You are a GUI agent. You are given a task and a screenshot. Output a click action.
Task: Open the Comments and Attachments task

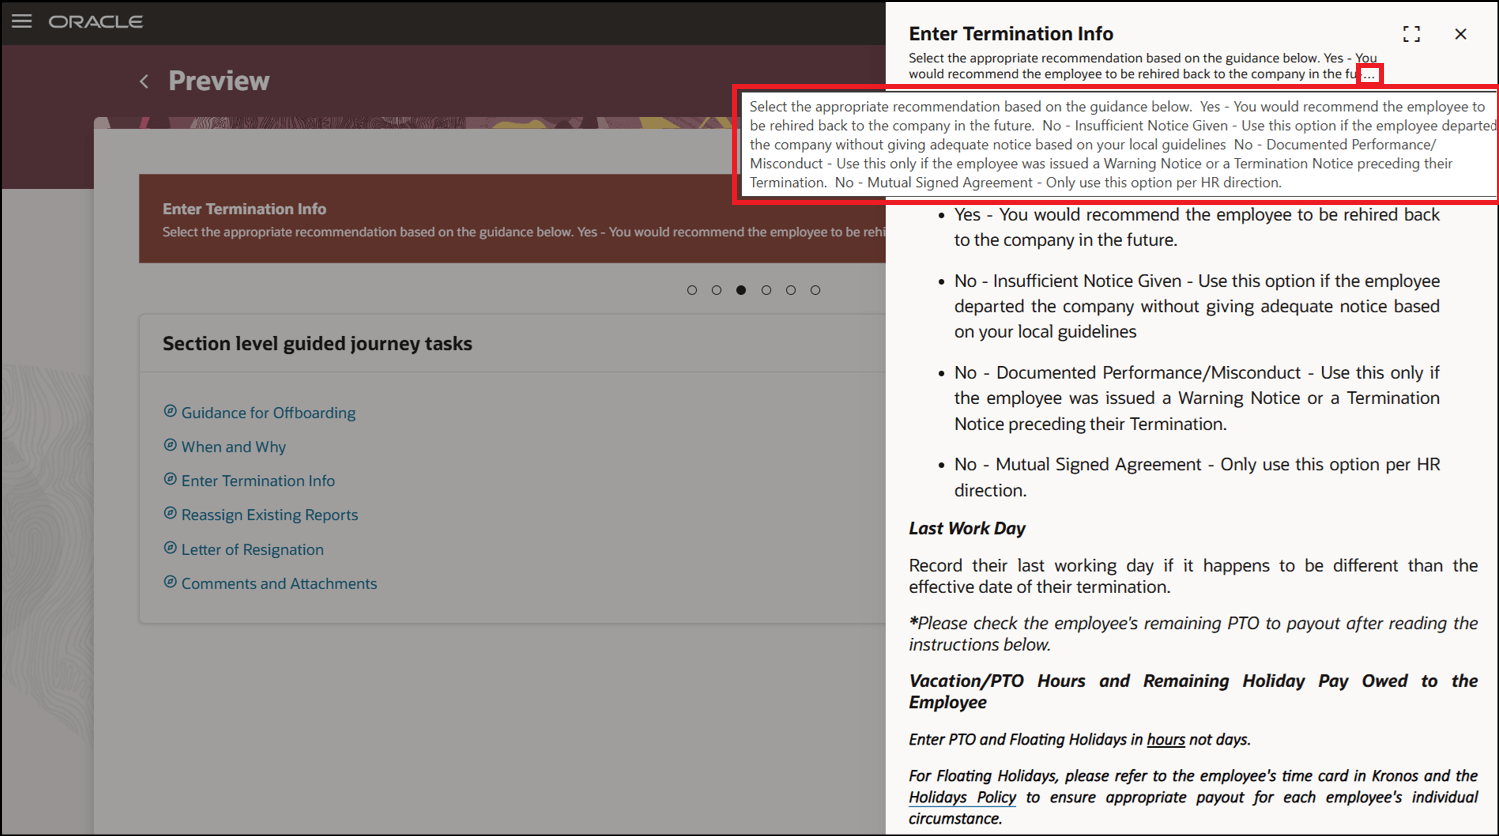[279, 582]
